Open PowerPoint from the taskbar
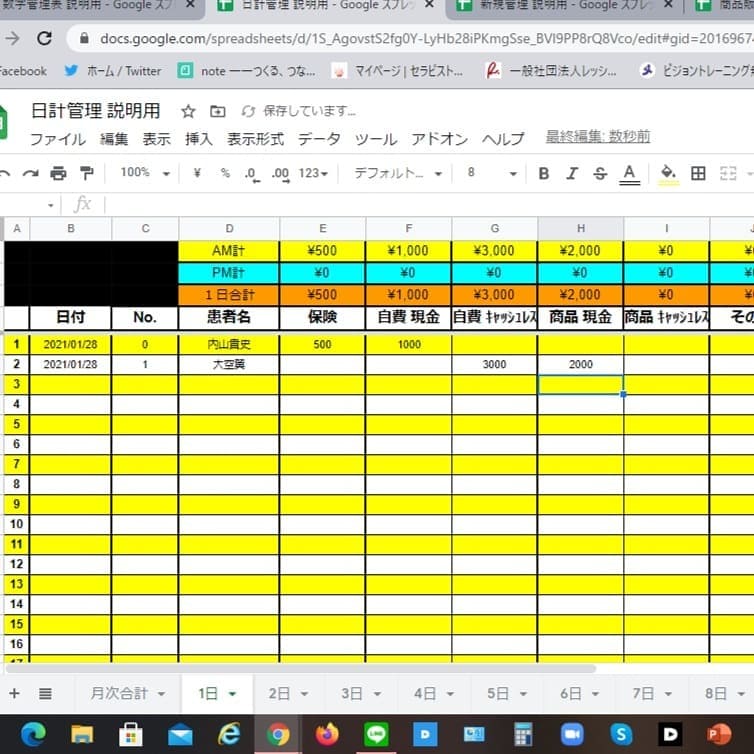This screenshot has height=754, width=754. pyautogui.click(x=719, y=734)
